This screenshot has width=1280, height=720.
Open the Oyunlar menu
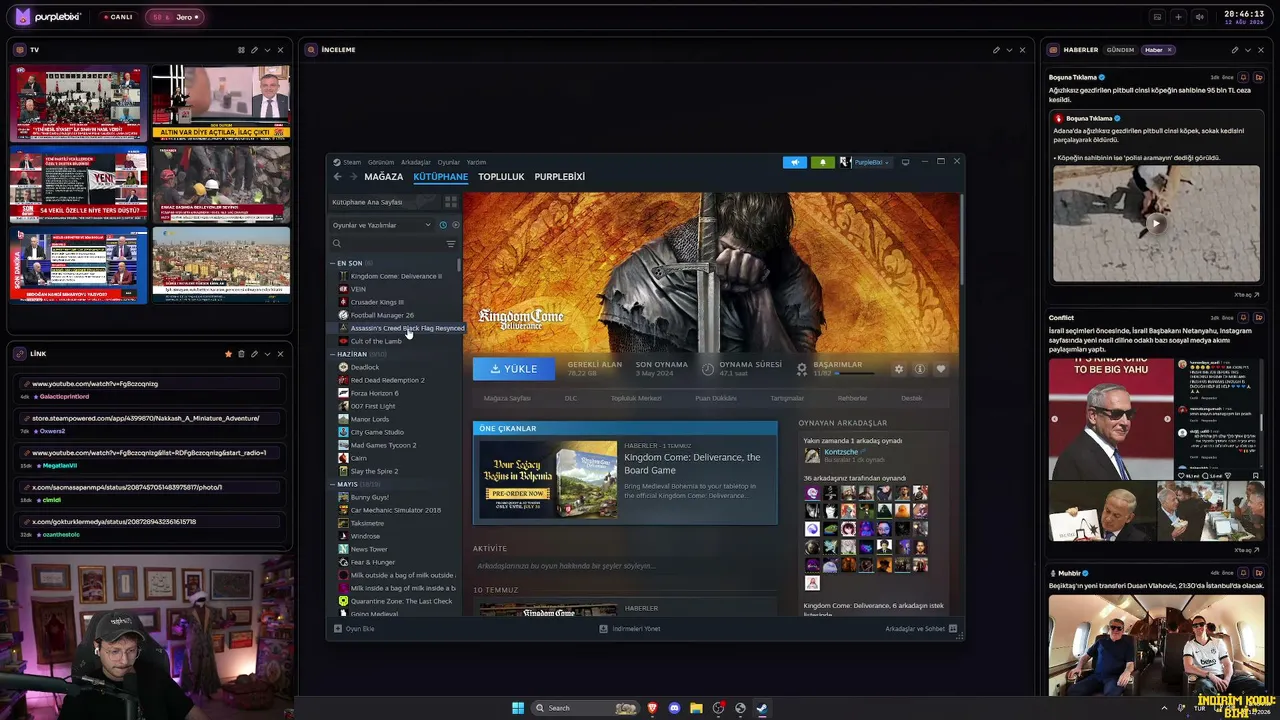point(449,162)
